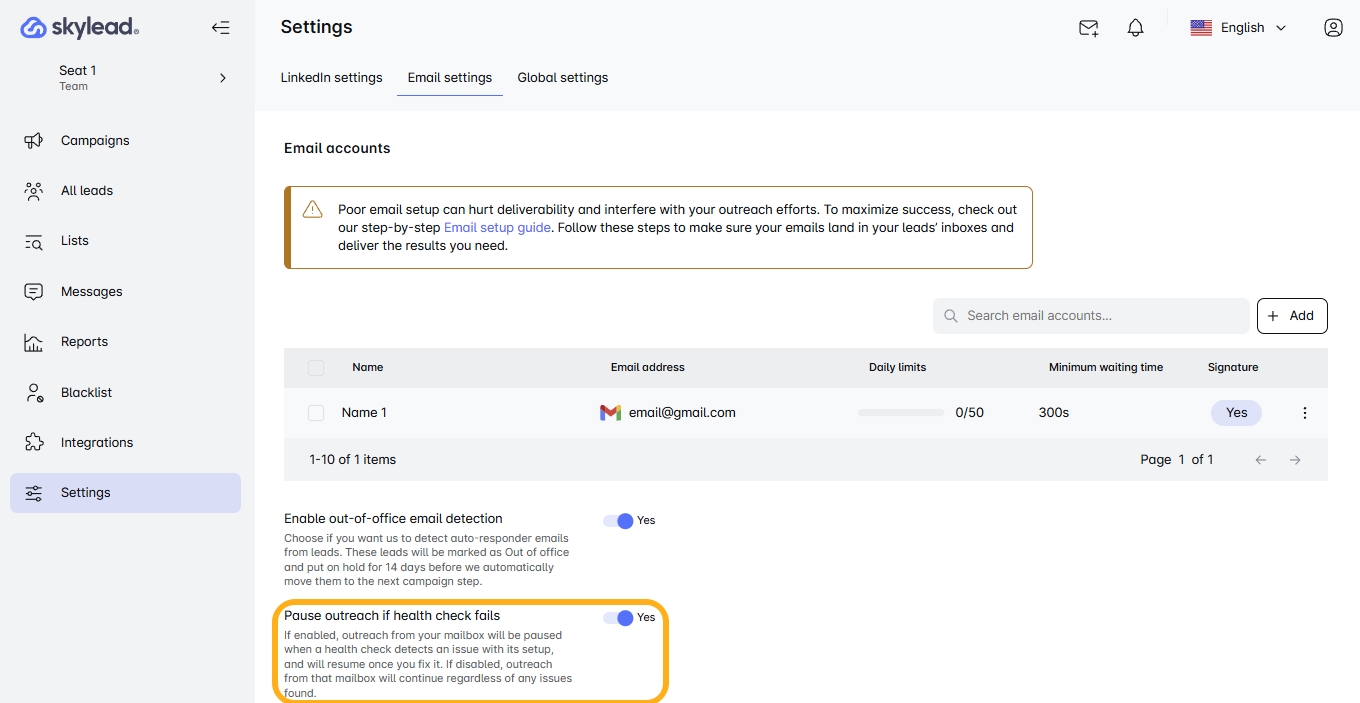The height and width of the screenshot is (703, 1360).
Task: Open the three-dot menu for Name 1
Action: [1304, 413]
